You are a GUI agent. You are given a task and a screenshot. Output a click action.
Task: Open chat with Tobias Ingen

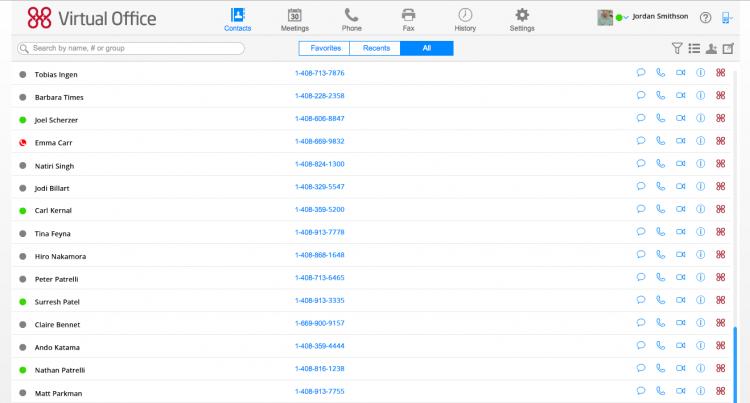(641, 73)
